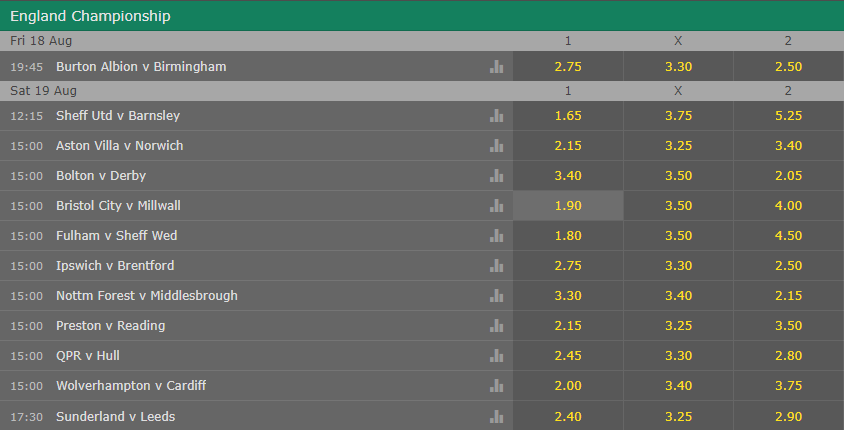
Task: Select Barnsley away win odds 5.25
Action: (x=789, y=116)
